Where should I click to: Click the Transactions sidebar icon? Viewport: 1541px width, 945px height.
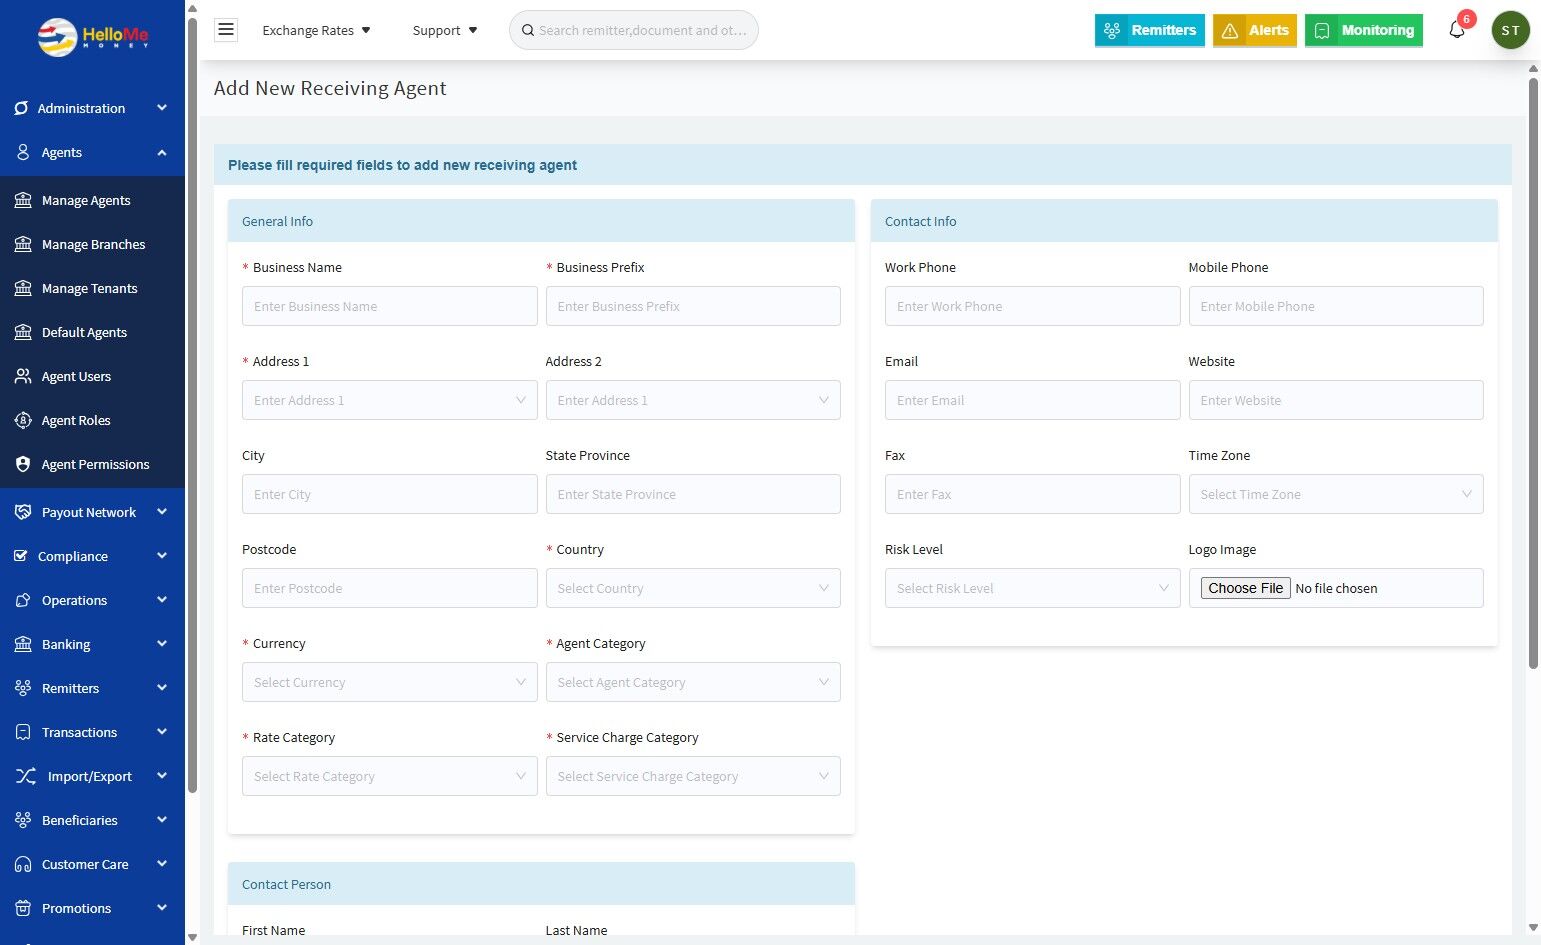(x=23, y=732)
